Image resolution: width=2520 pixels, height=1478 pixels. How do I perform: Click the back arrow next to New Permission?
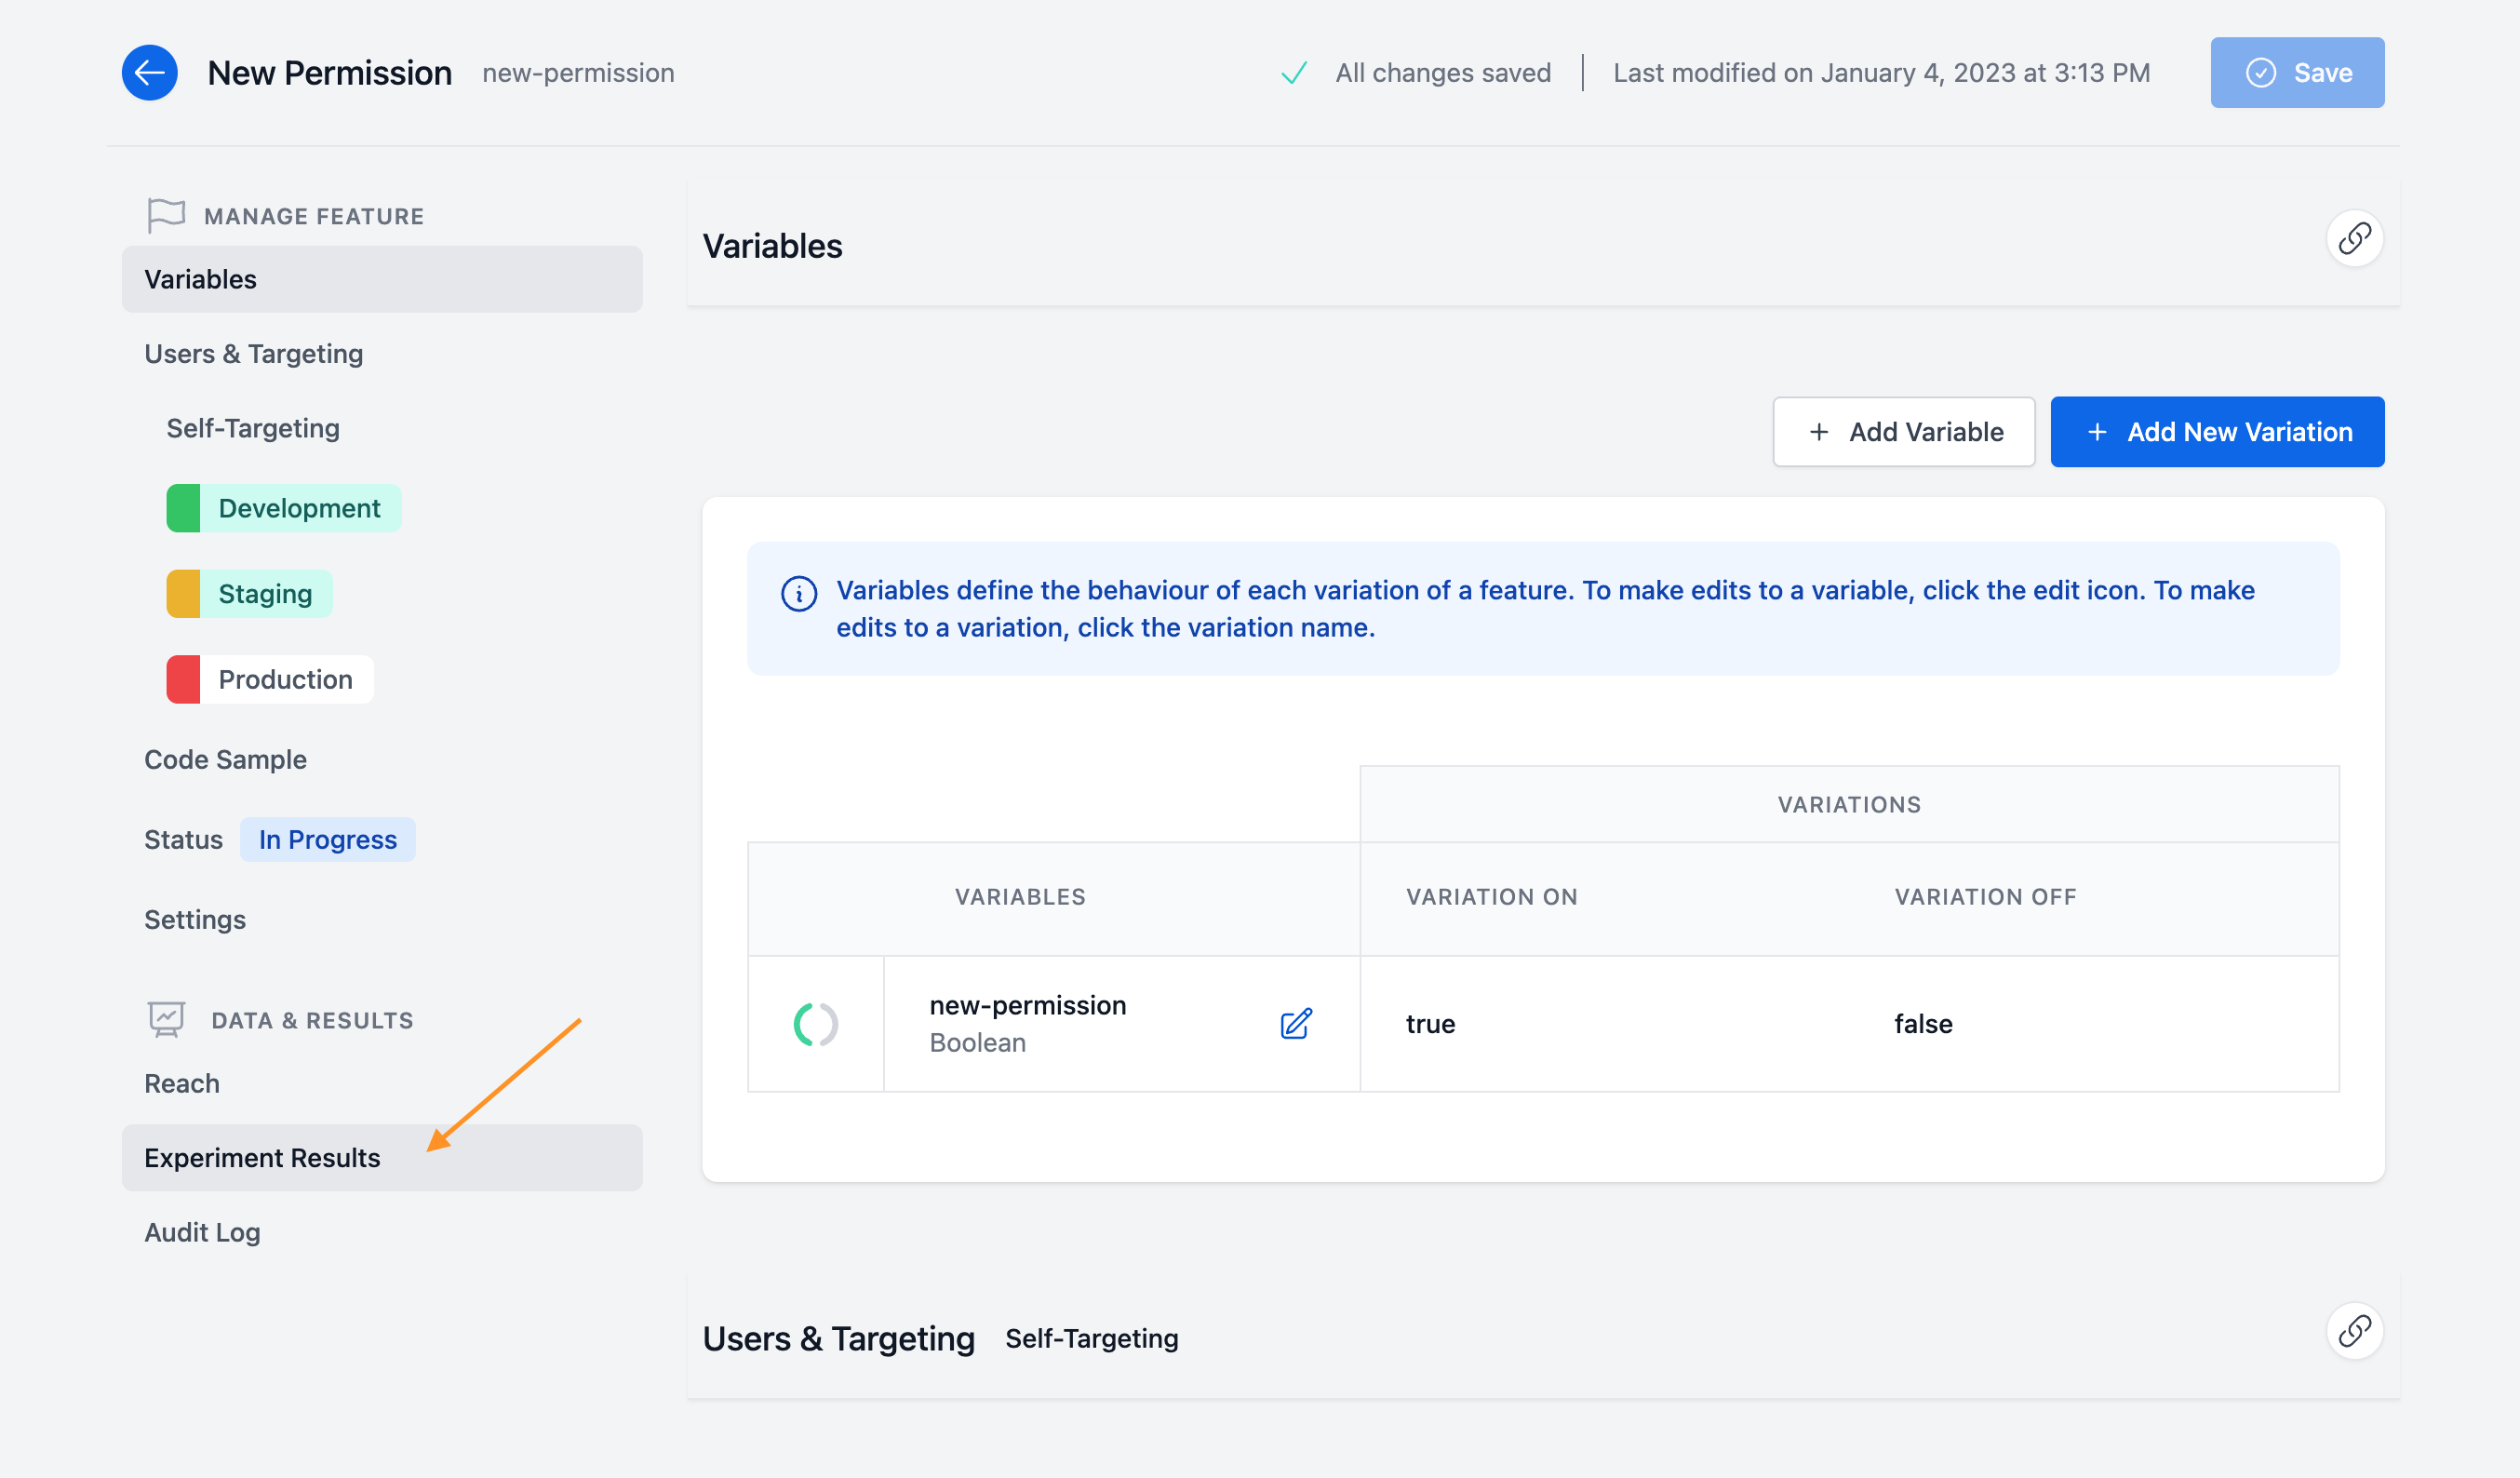coord(149,72)
